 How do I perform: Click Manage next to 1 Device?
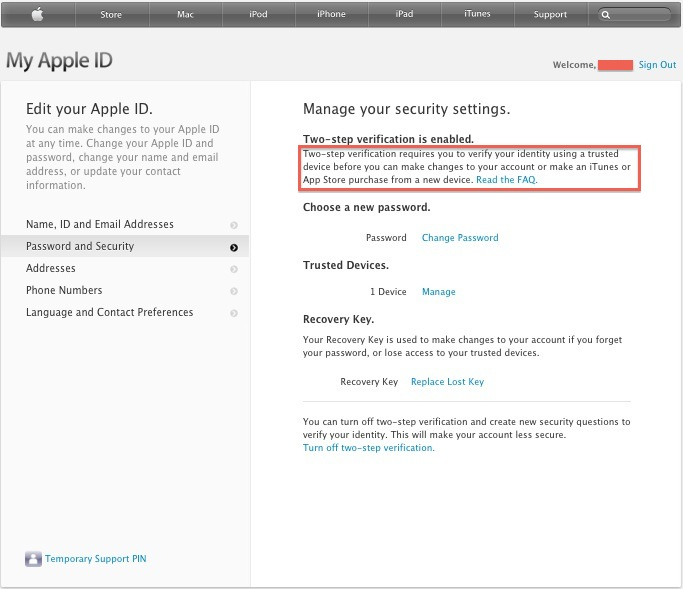pyautogui.click(x=439, y=292)
